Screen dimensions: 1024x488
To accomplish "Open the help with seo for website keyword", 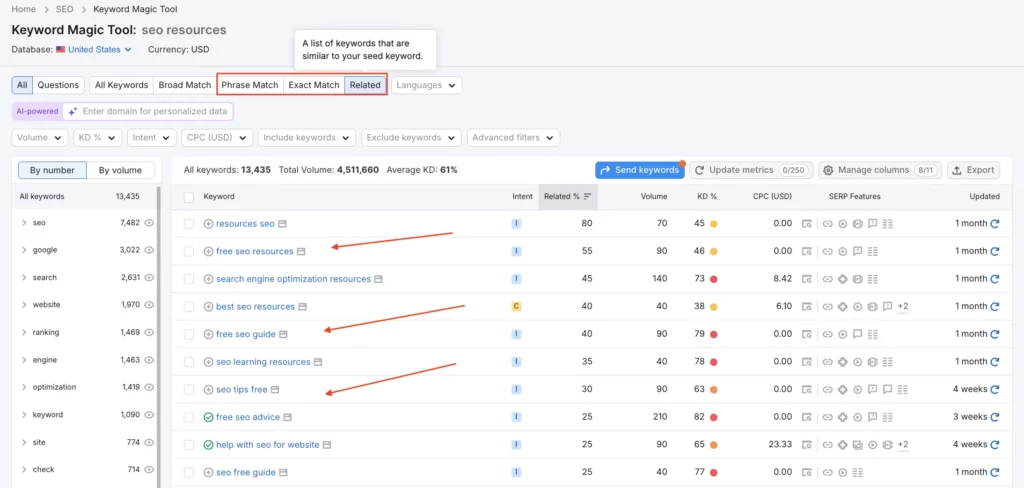I will (x=268, y=445).
